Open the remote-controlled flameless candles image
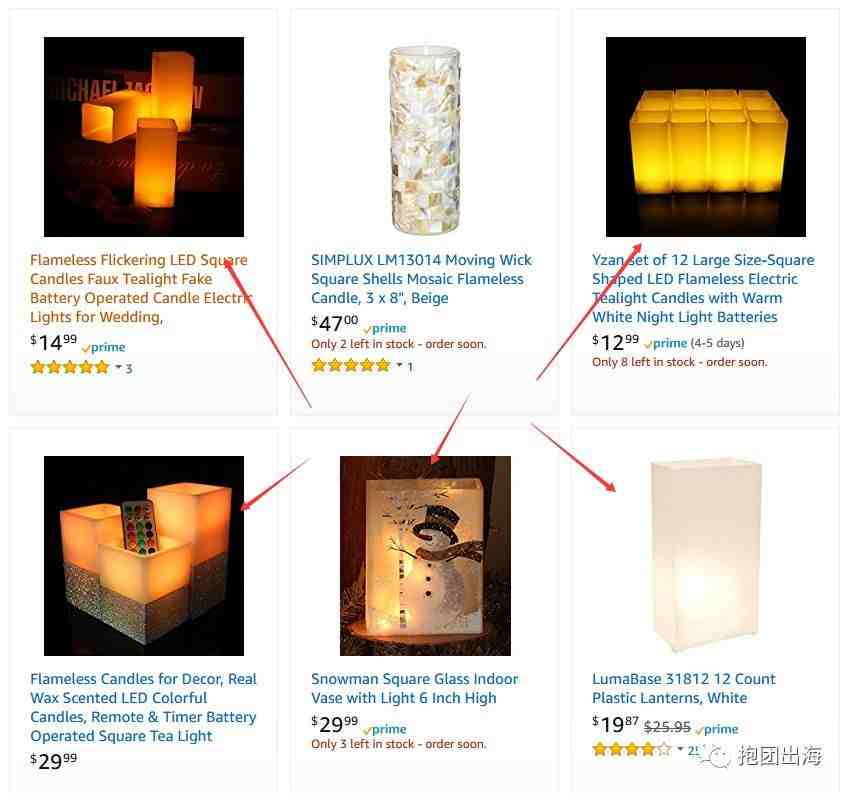This screenshot has width=849, height=793. click(144, 555)
